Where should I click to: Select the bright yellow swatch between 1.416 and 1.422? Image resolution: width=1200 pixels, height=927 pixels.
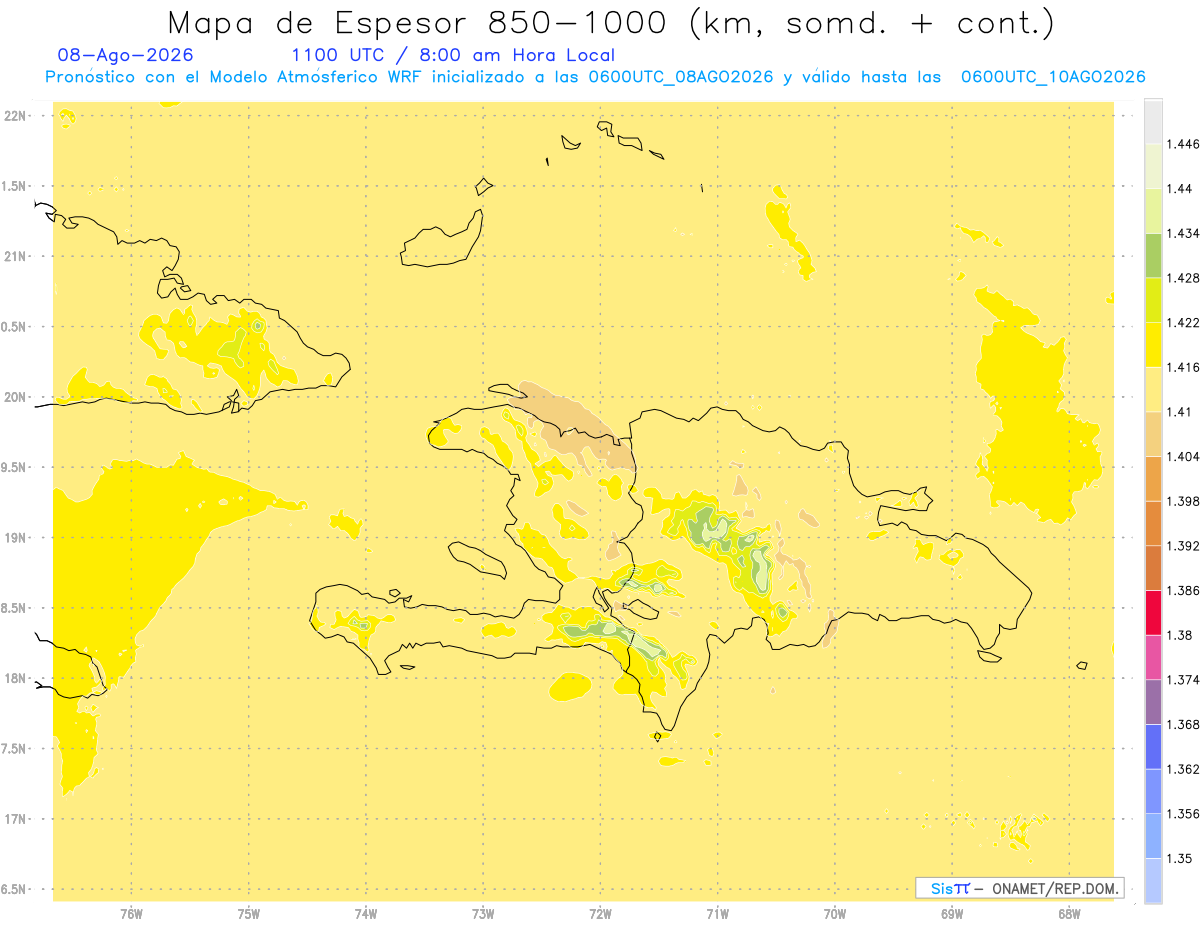1153,344
